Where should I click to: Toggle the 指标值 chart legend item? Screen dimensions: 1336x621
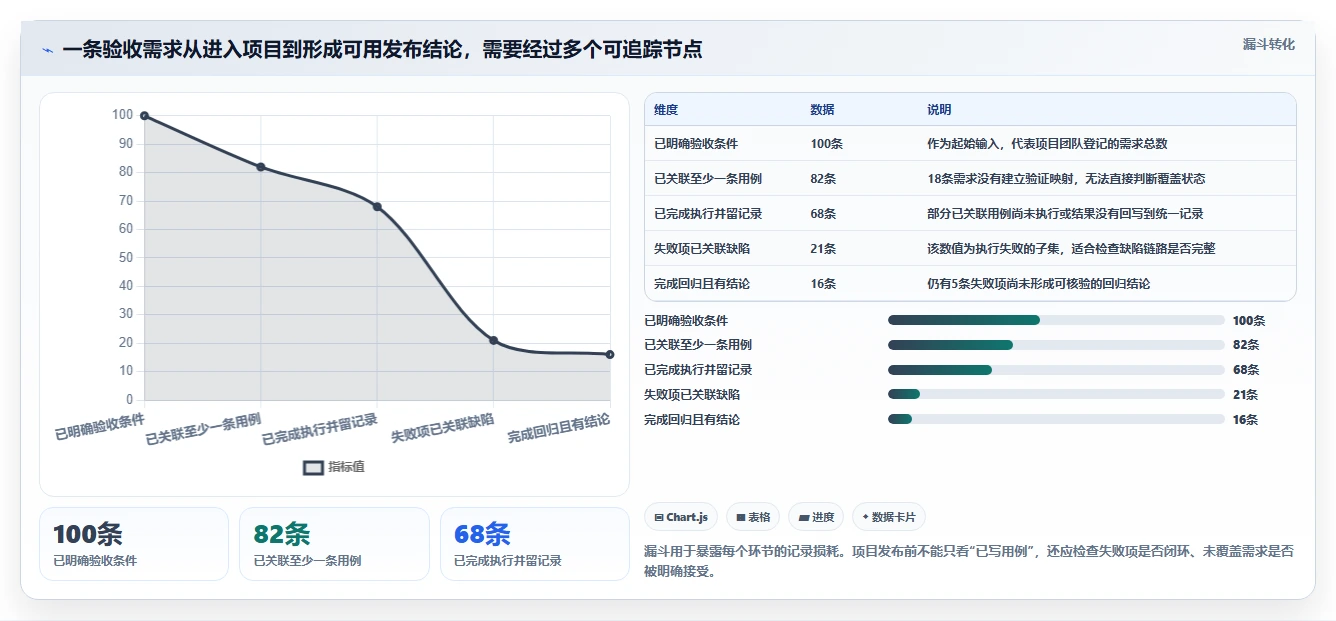pos(334,467)
